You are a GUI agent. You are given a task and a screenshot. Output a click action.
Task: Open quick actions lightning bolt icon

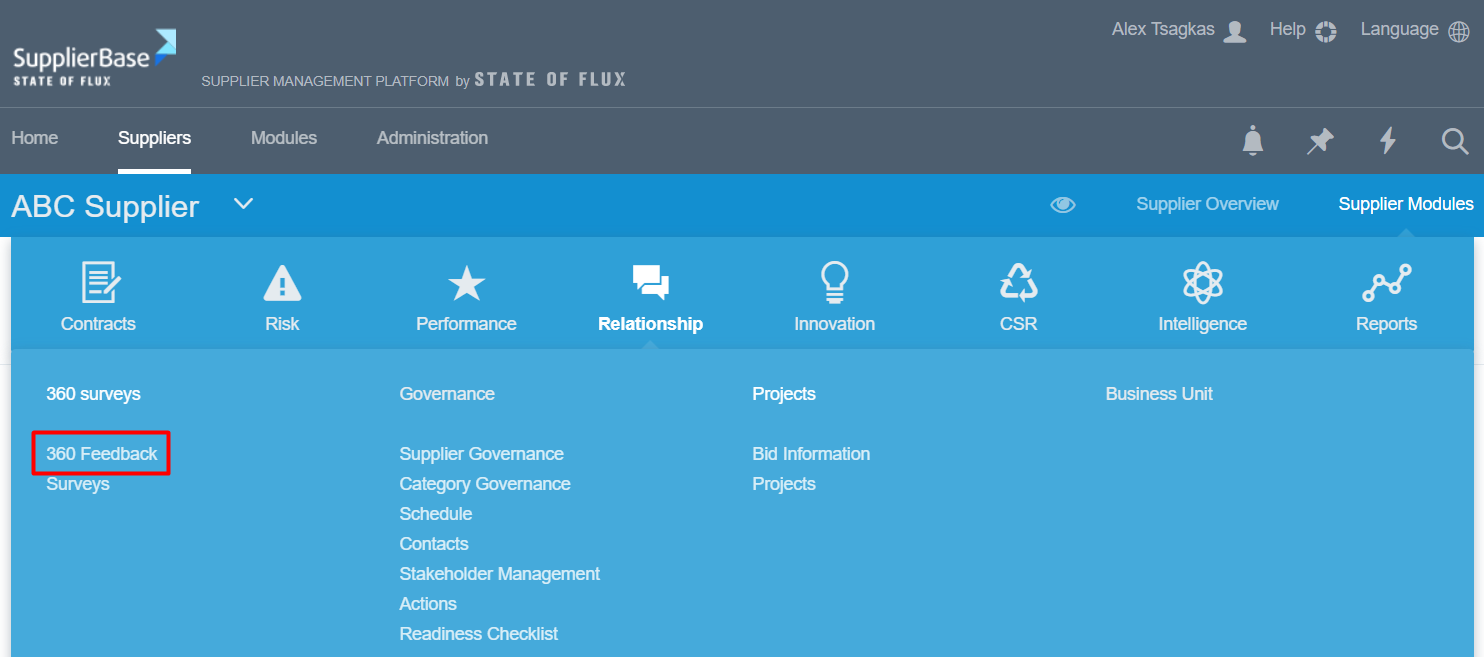tap(1387, 141)
